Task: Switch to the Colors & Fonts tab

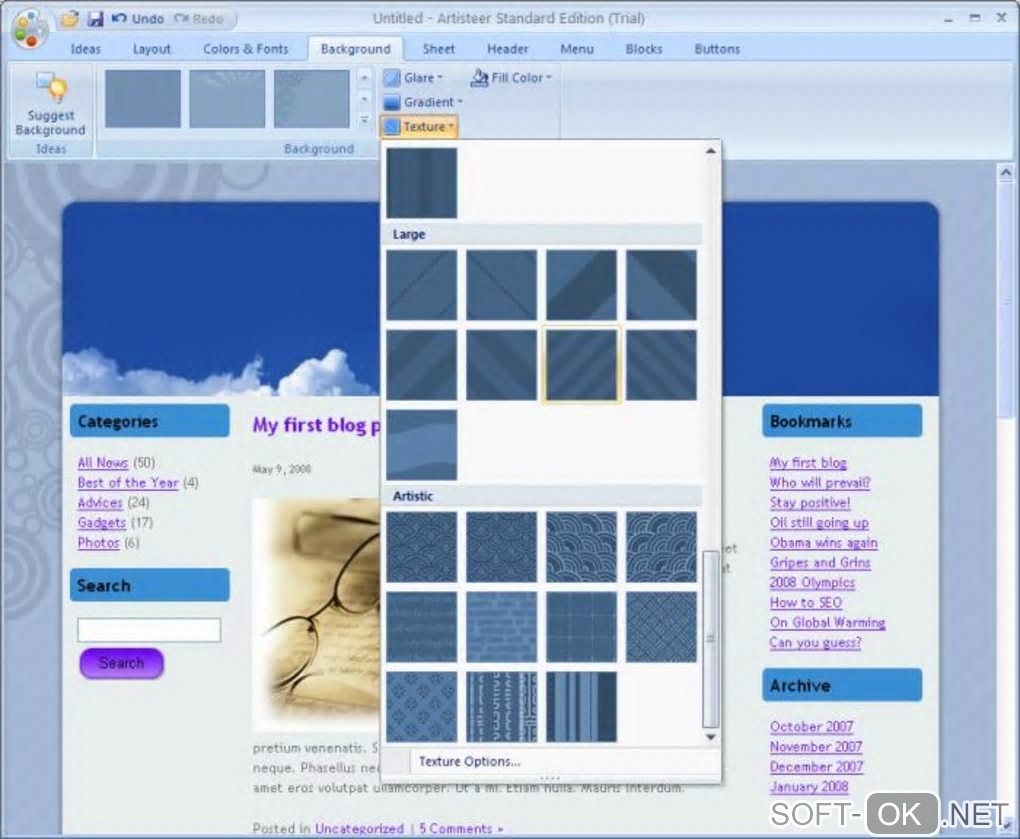Action: pyautogui.click(x=245, y=49)
